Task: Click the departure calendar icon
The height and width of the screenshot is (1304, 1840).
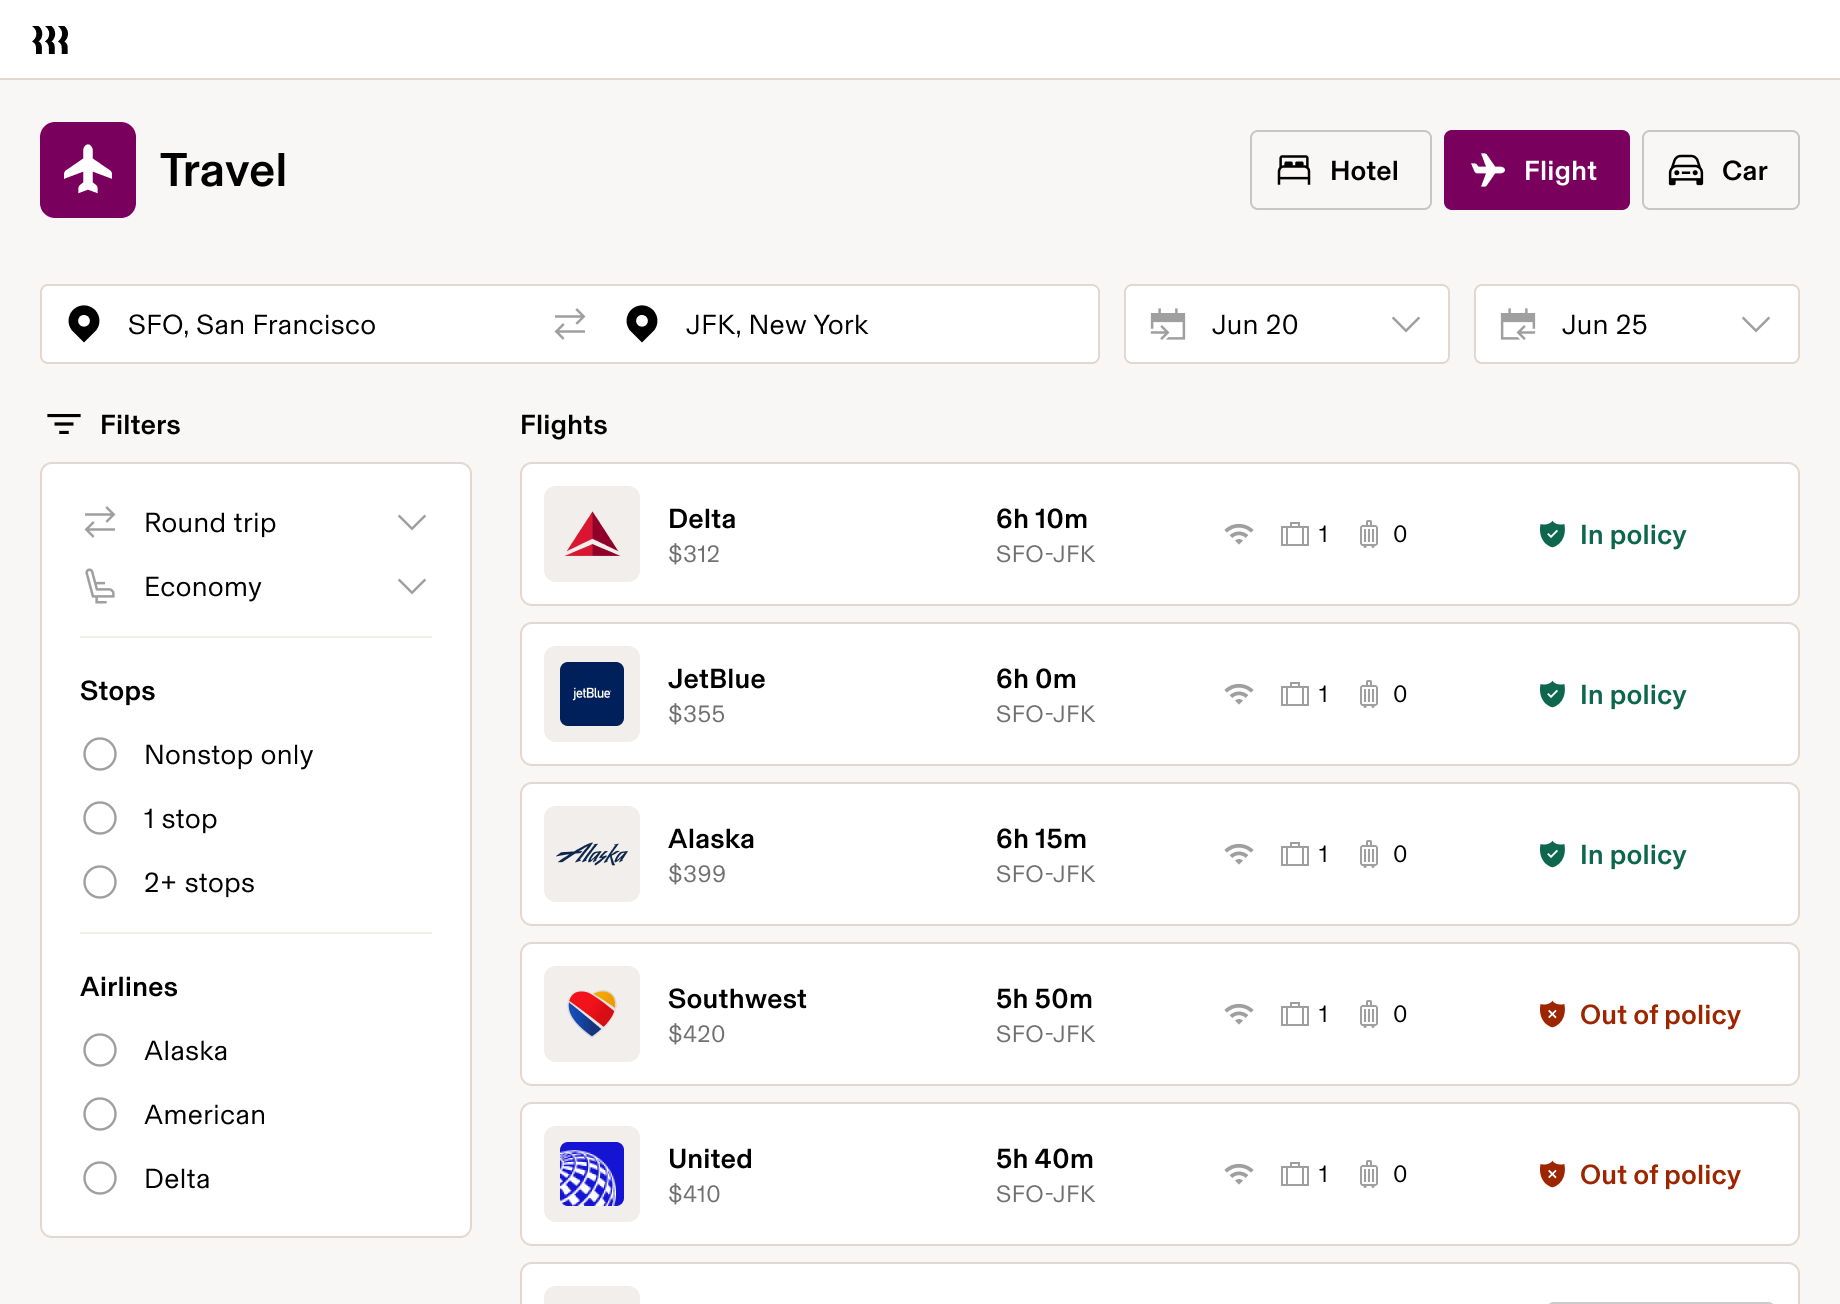Action: click(1170, 324)
